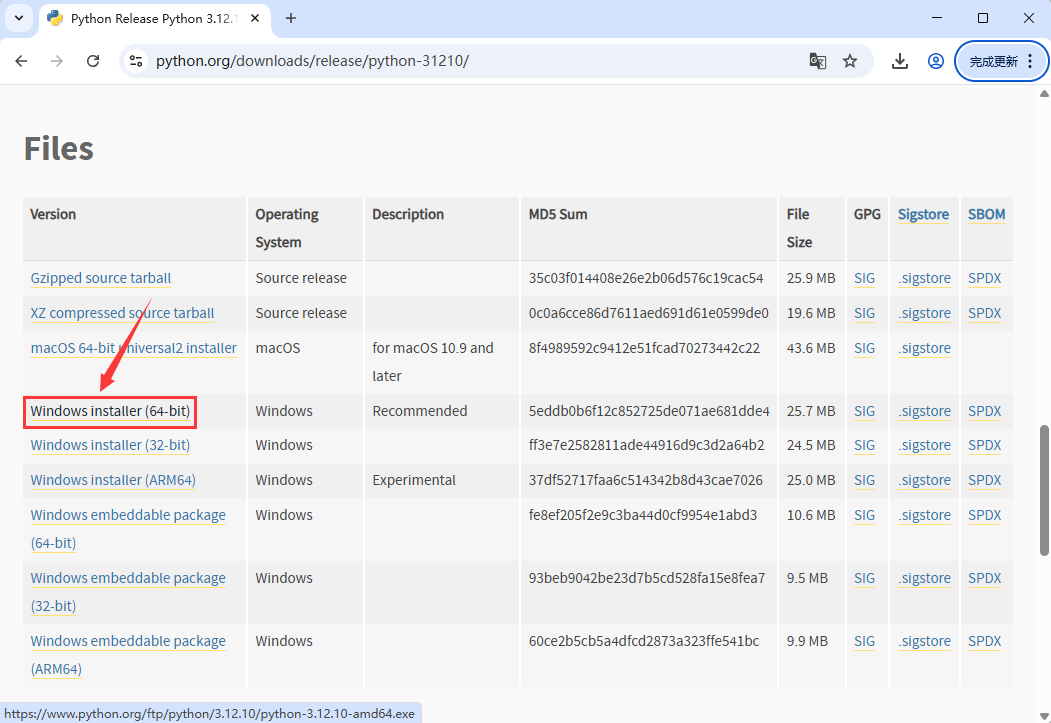Open SIG link for Windows installer 64-bit
Image resolution: width=1051 pixels, height=723 pixels.
[864, 411]
